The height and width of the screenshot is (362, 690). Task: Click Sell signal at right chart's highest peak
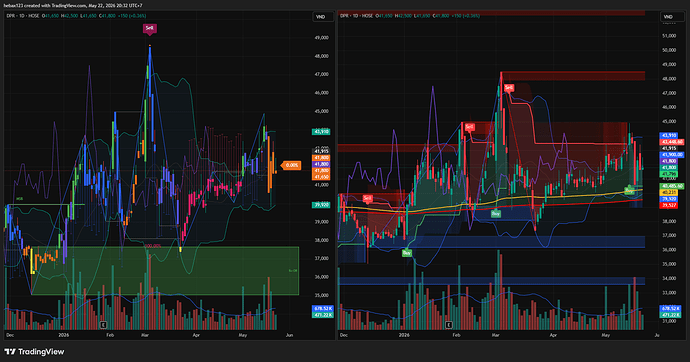coord(509,88)
